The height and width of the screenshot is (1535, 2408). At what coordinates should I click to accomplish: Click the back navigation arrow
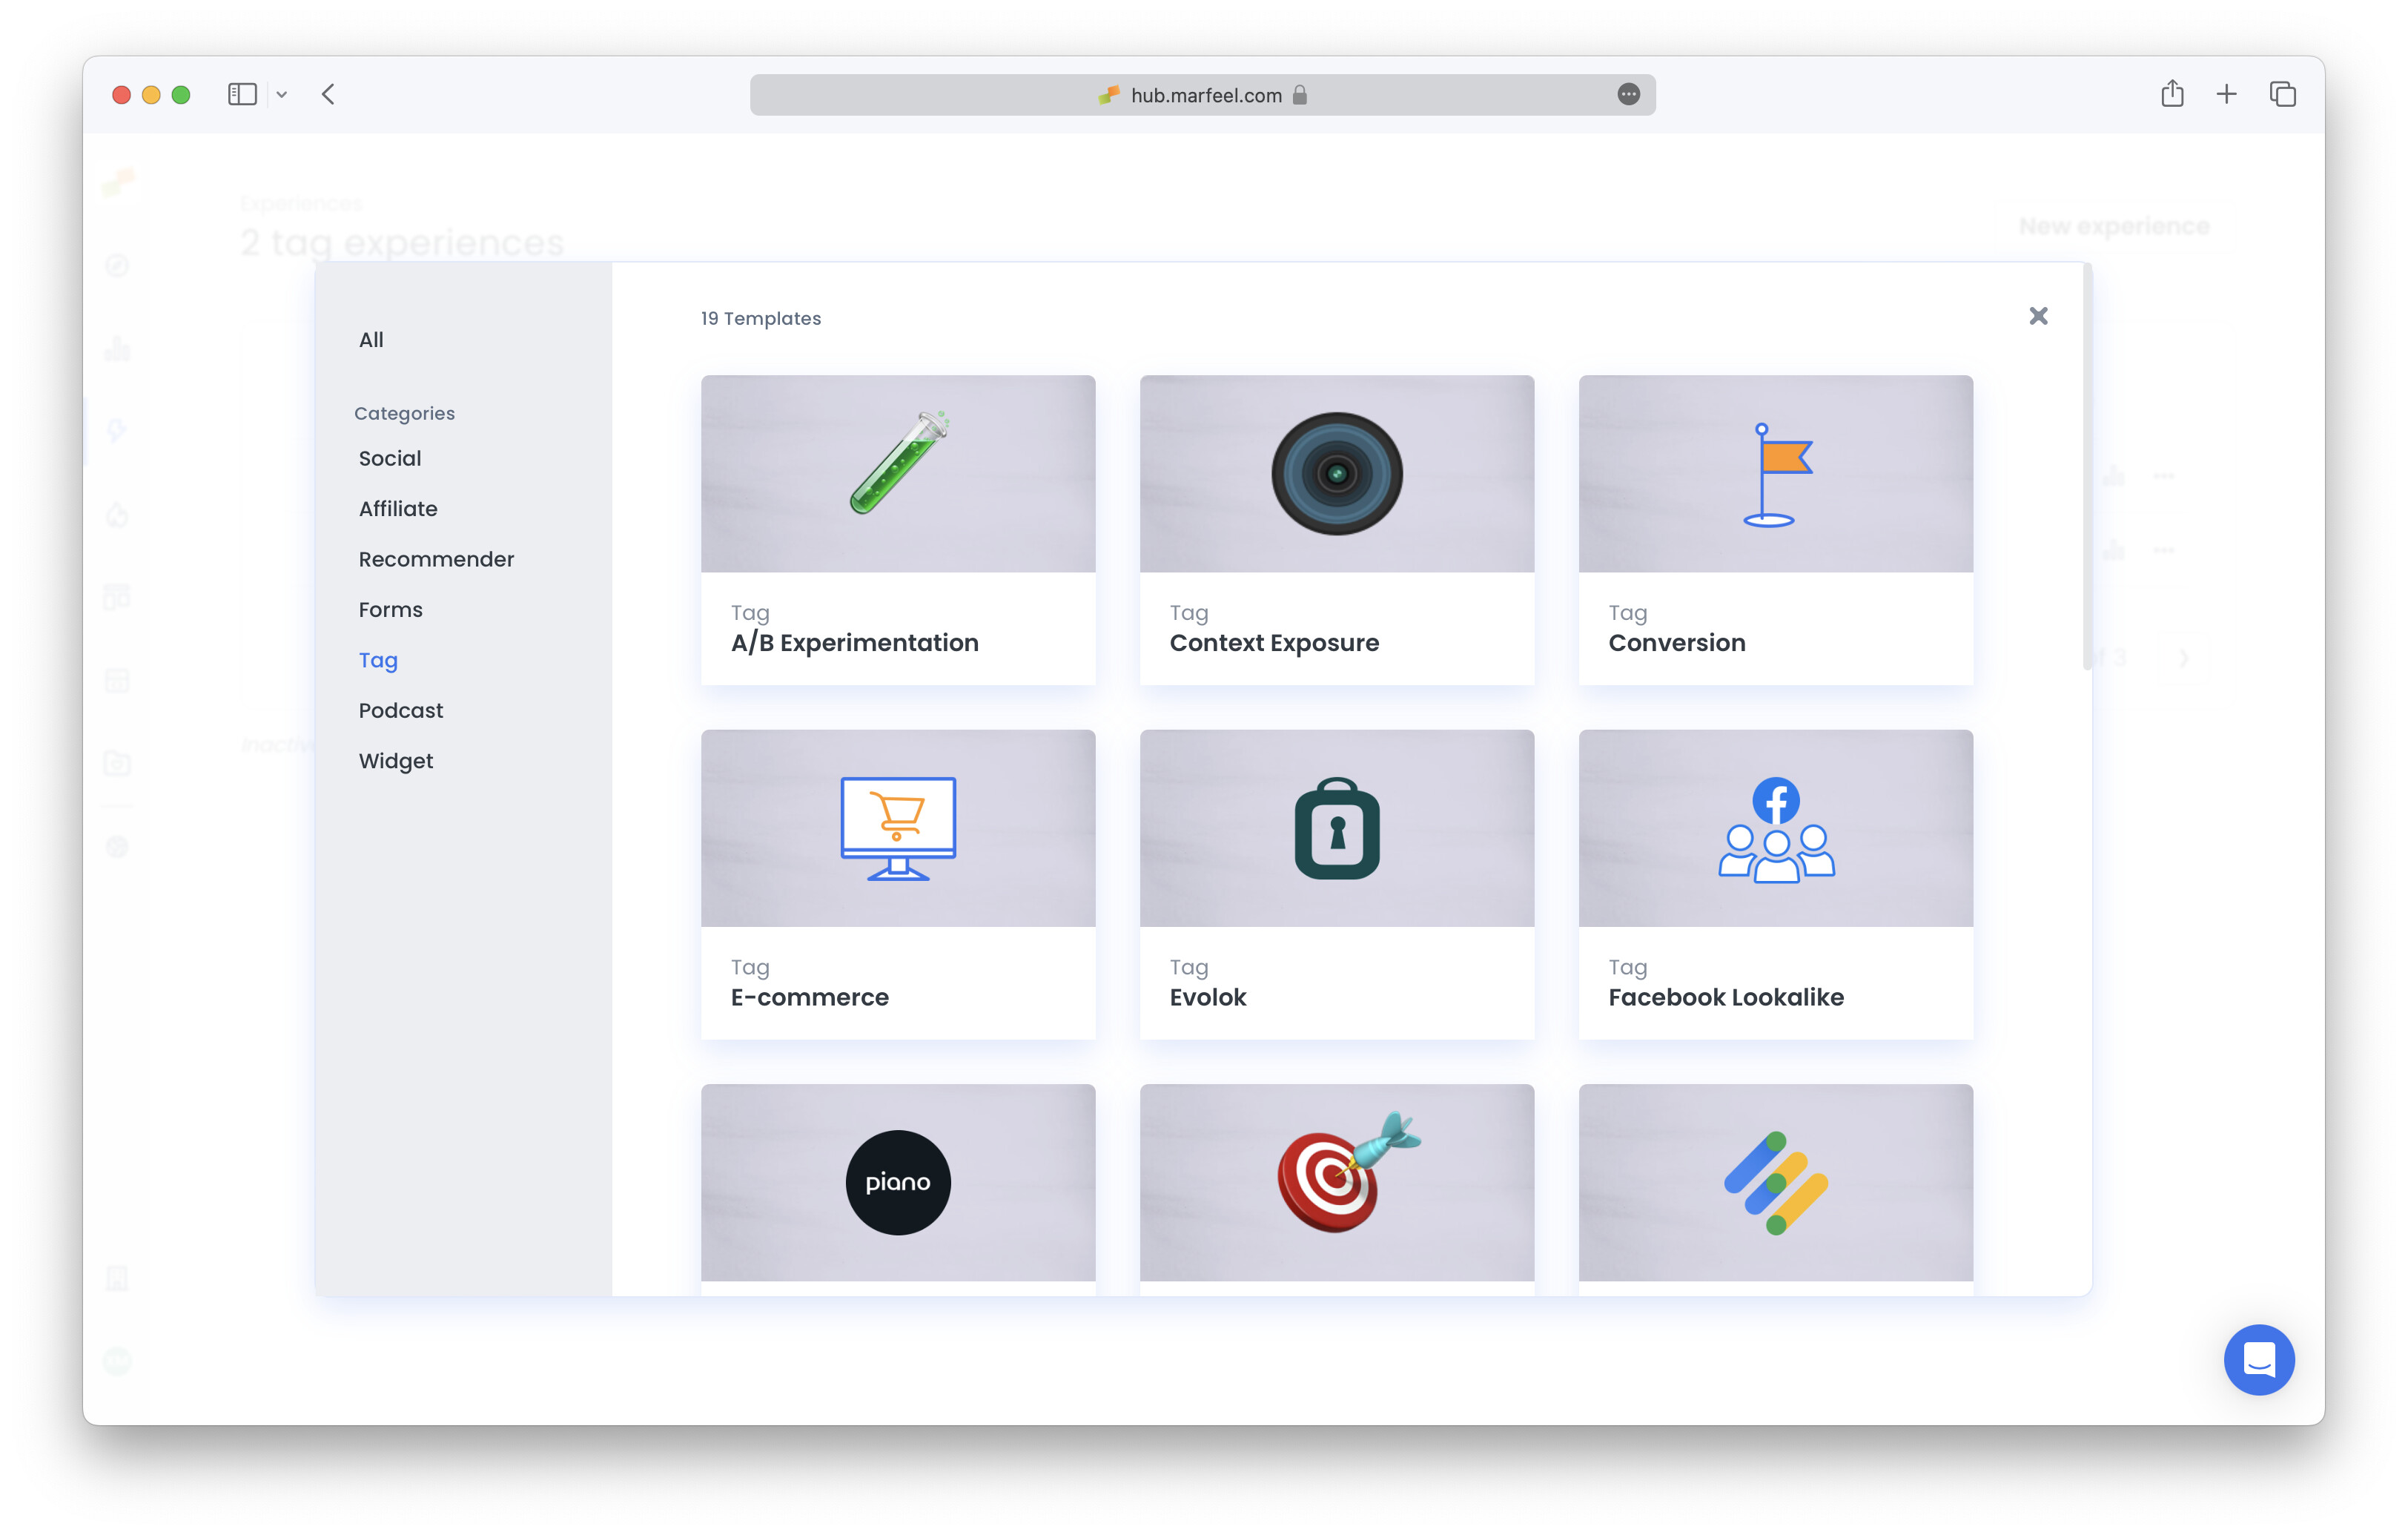point(328,94)
